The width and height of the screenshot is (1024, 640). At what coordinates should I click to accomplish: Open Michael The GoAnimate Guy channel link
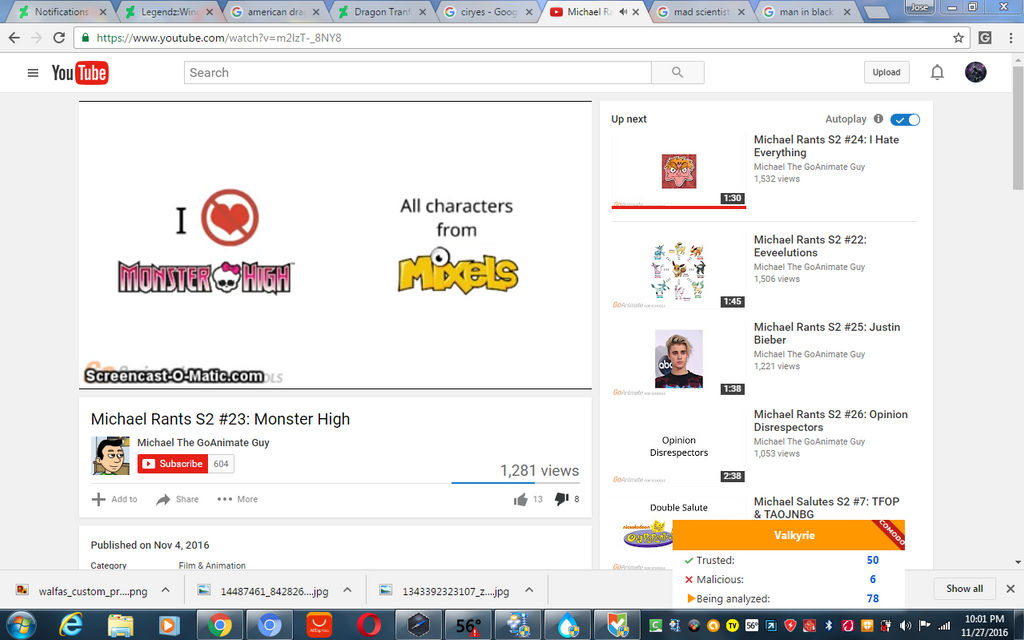tap(203, 443)
